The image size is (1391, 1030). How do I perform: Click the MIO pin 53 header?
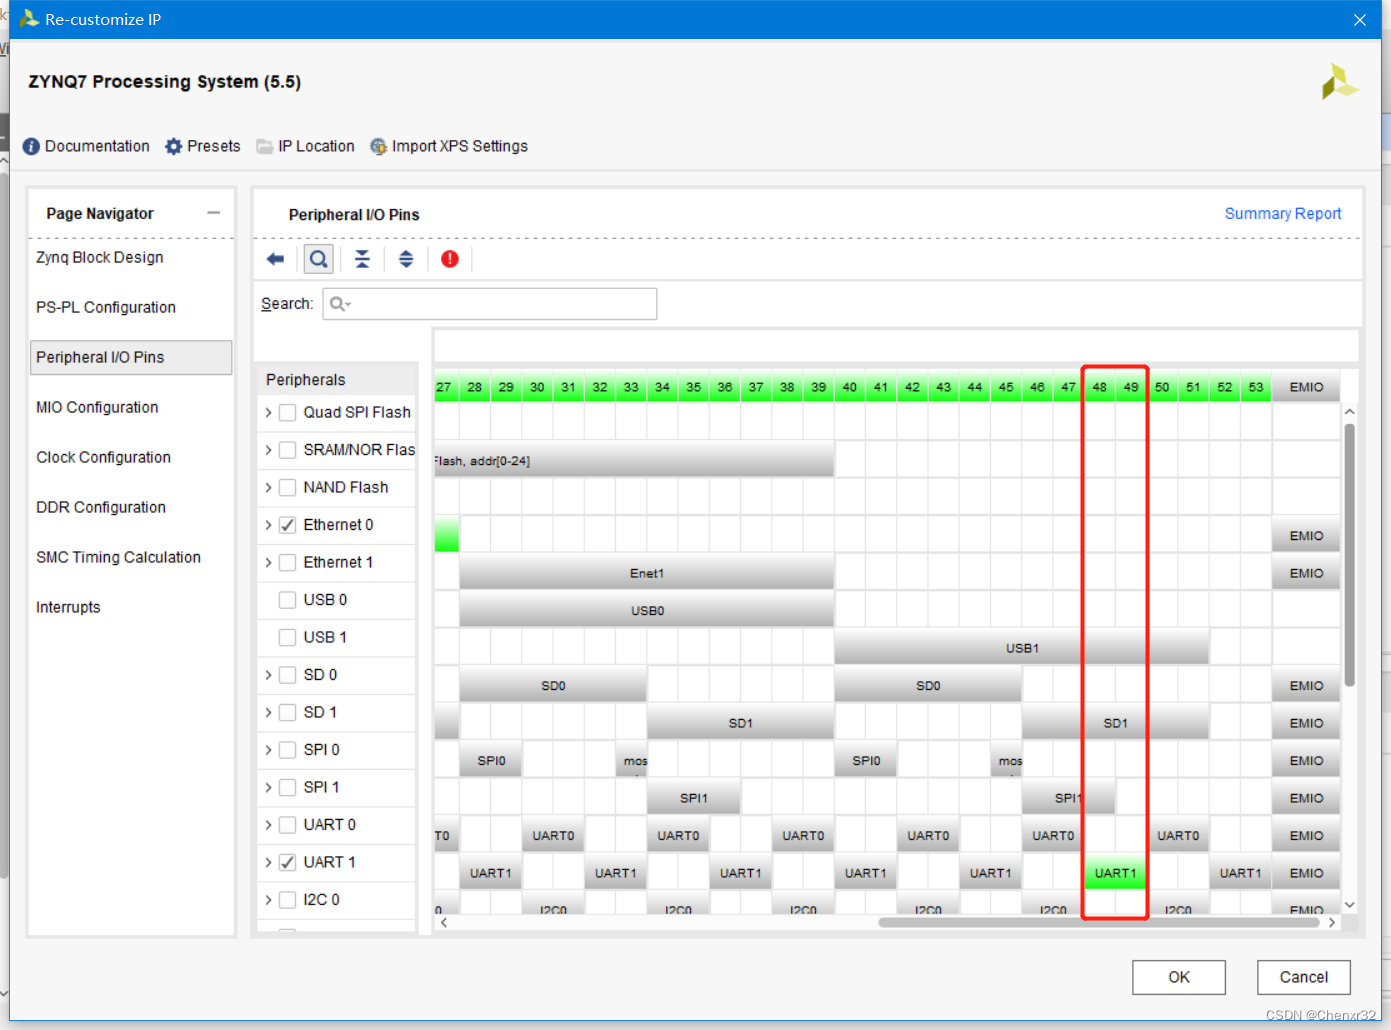(1255, 387)
